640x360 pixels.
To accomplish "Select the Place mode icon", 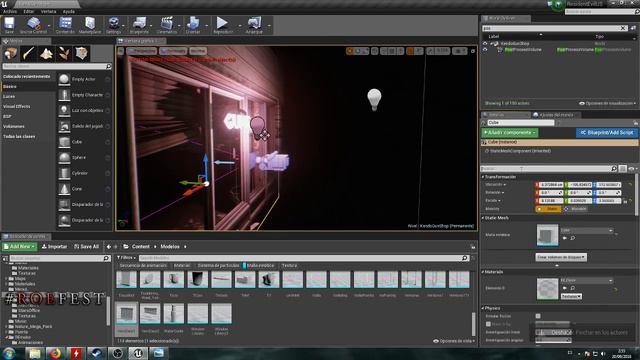I will [11, 53].
